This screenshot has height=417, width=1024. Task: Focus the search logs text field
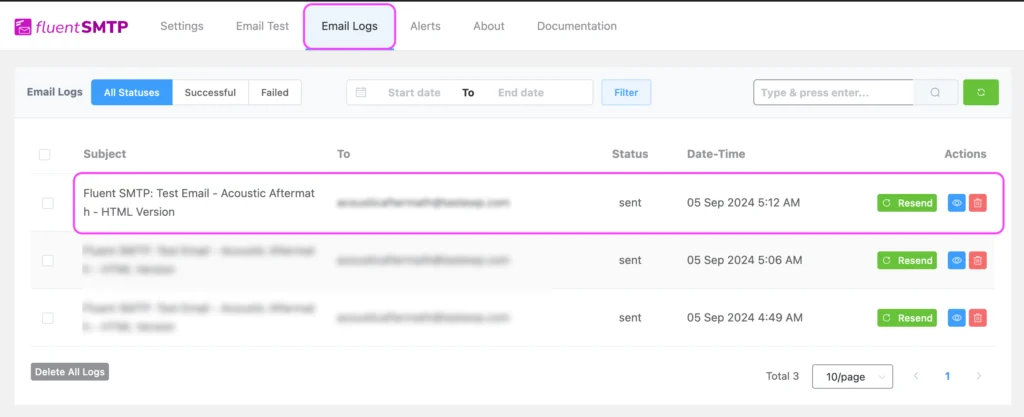pyautogui.click(x=833, y=92)
